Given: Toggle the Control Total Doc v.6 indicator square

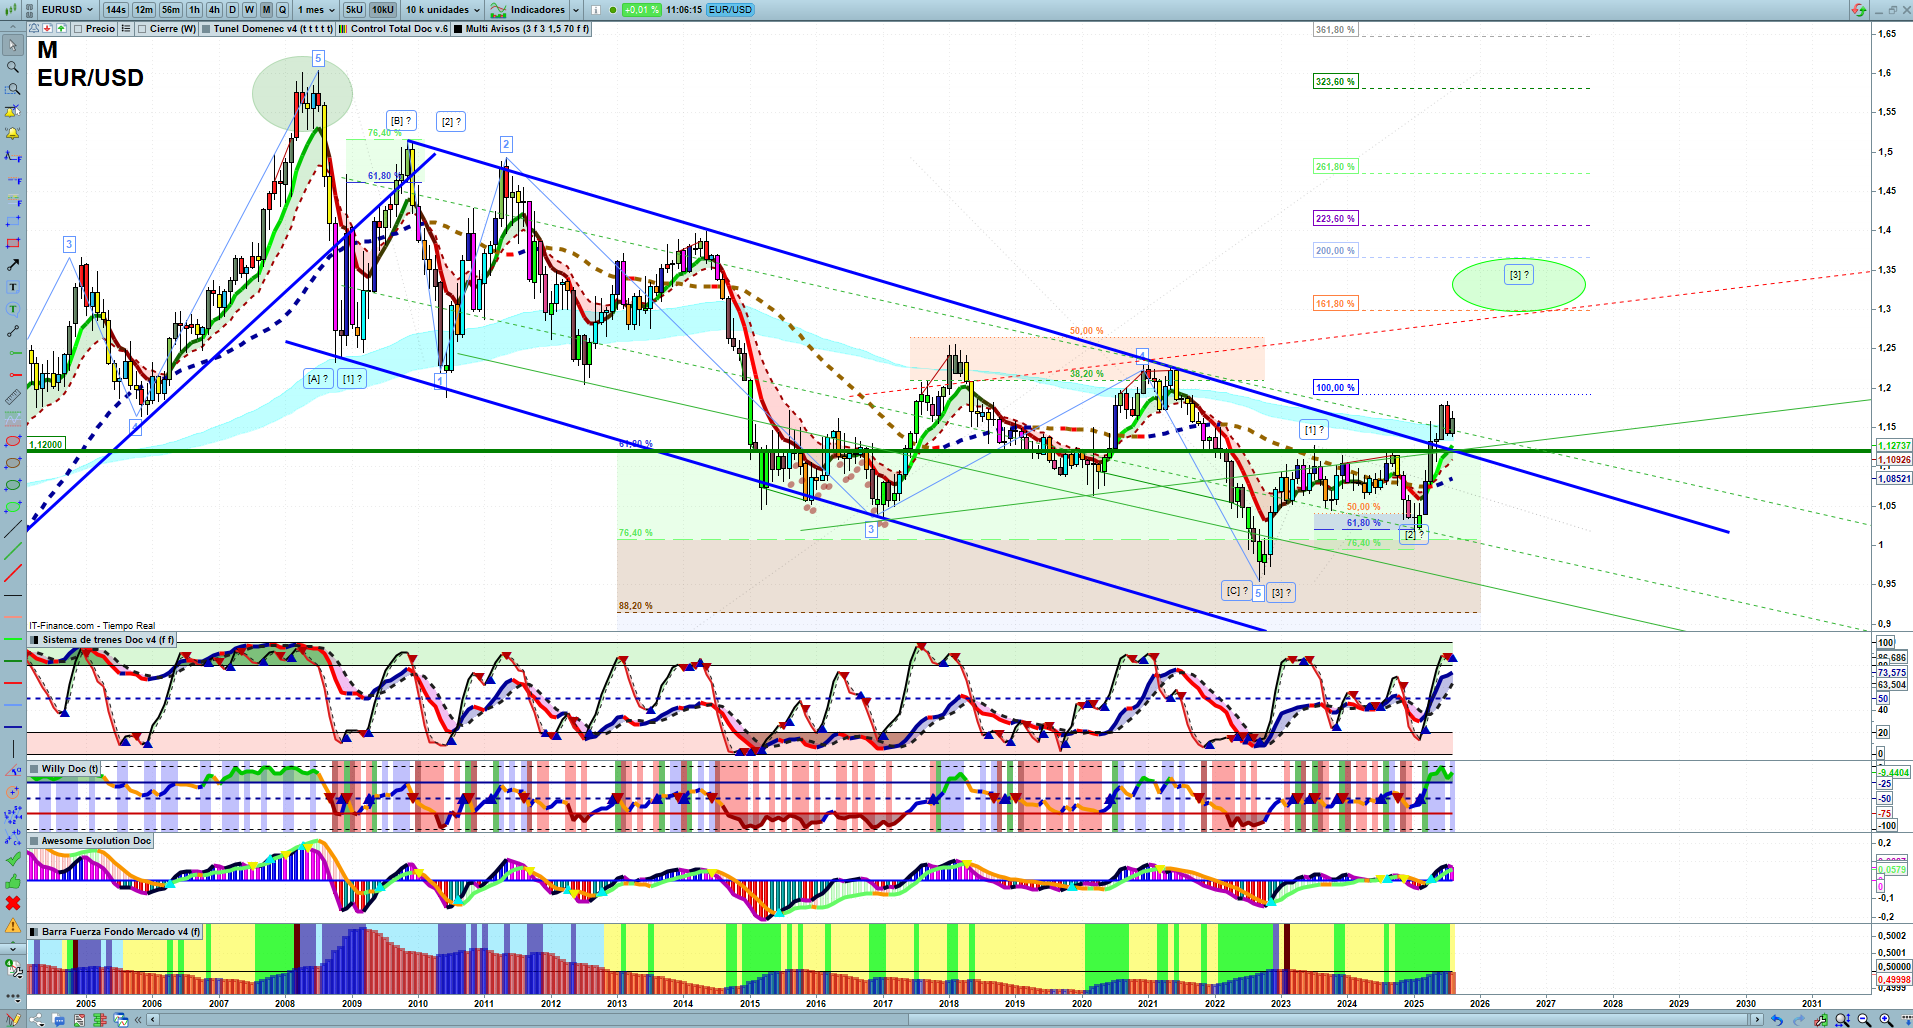Looking at the screenshot, I should tap(343, 29).
